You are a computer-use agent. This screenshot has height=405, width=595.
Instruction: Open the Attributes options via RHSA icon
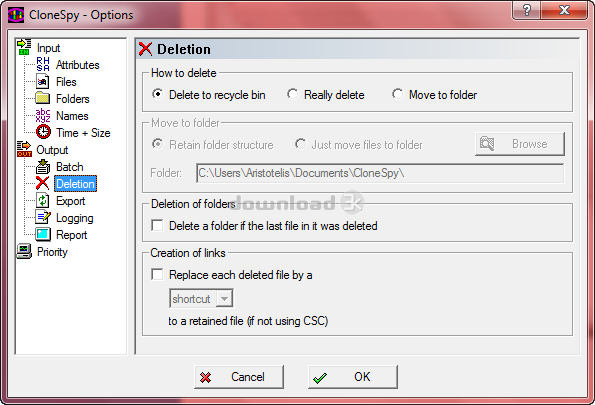pyautogui.click(x=43, y=65)
